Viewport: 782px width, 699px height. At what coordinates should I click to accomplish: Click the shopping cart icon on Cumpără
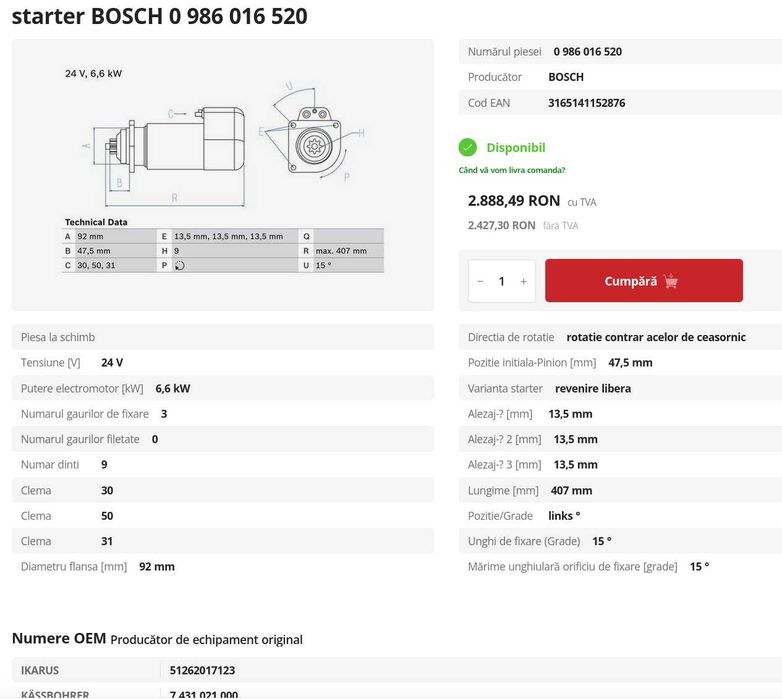point(671,281)
